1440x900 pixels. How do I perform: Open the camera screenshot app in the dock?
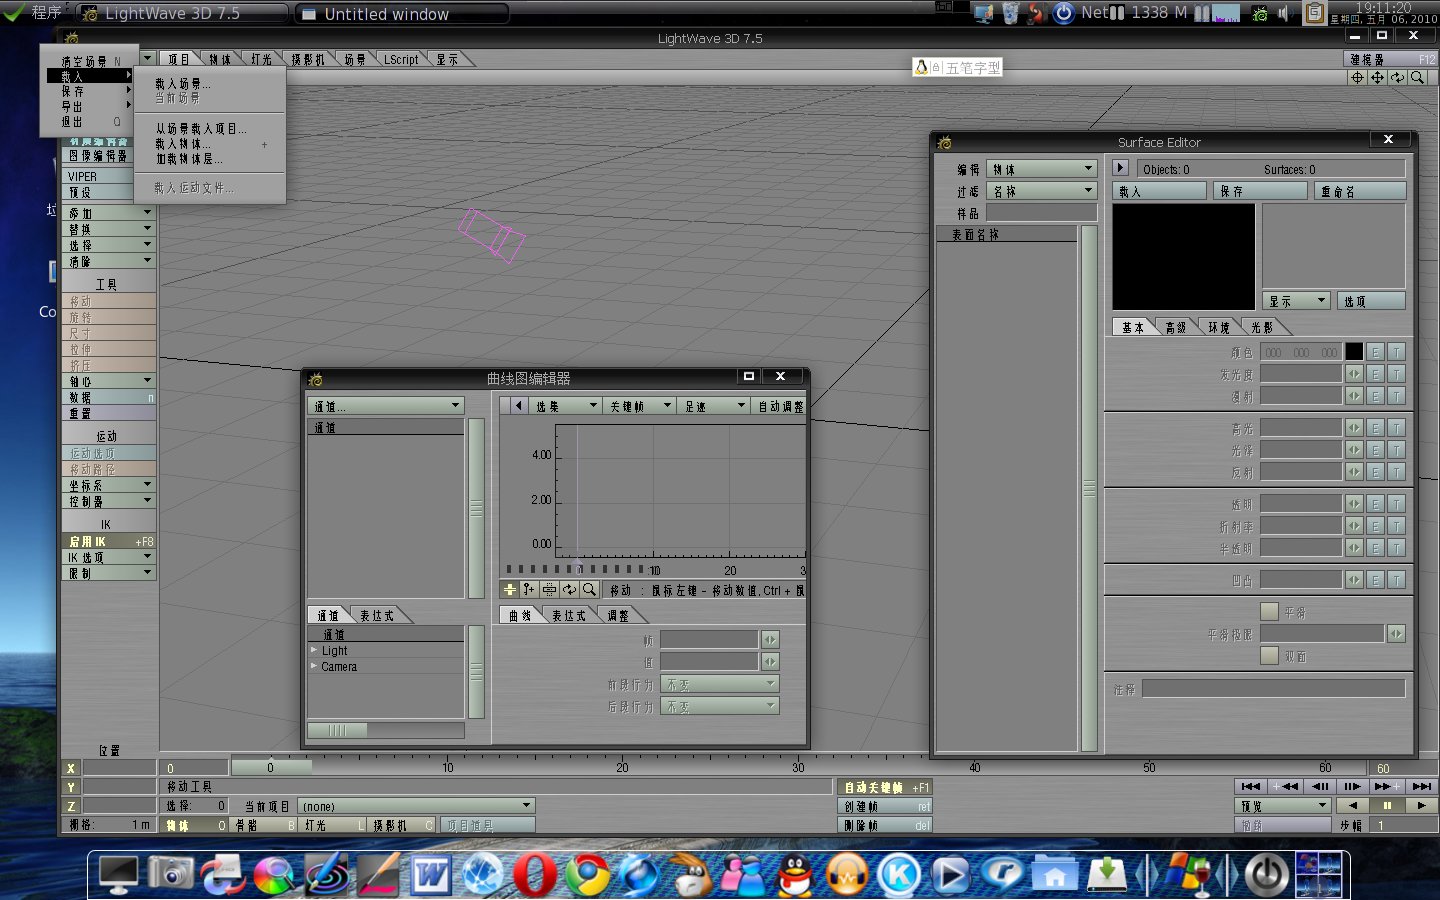pos(171,873)
